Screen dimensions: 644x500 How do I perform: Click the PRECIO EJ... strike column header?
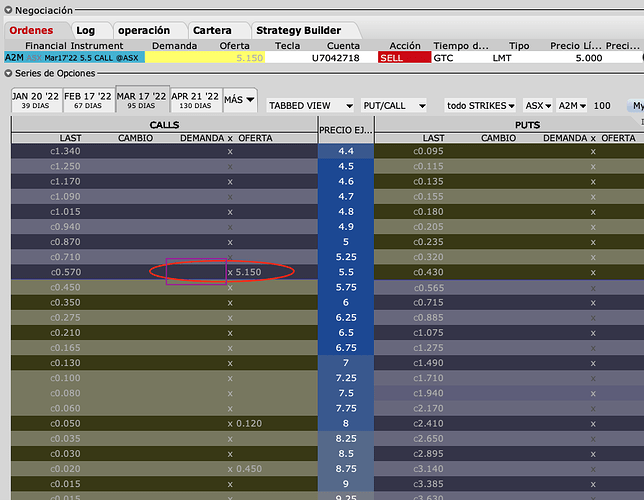(x=346, y=130)
